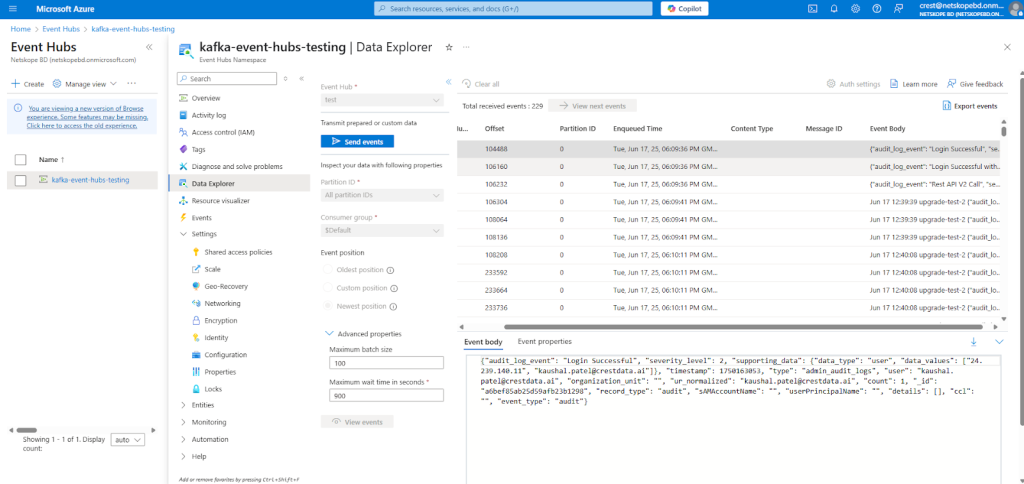Open the Partition ID dropdown

(382, 195)
